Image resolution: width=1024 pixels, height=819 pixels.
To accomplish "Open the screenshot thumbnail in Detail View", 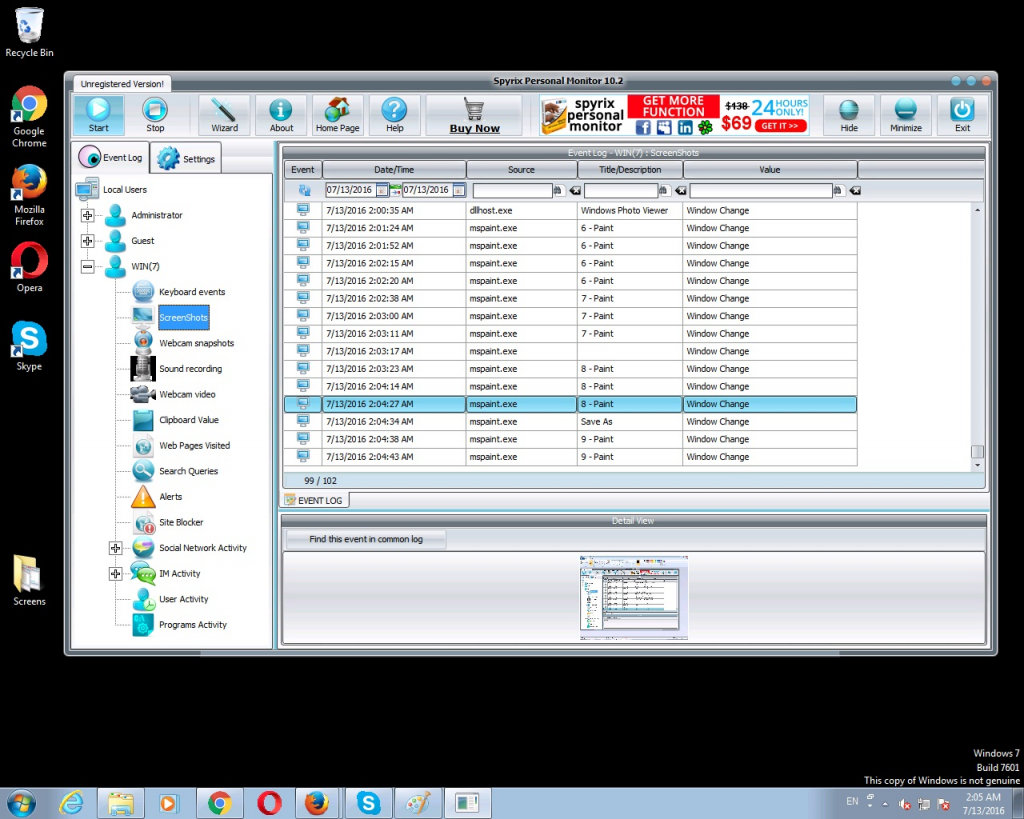I will click(x=633, y=597).
